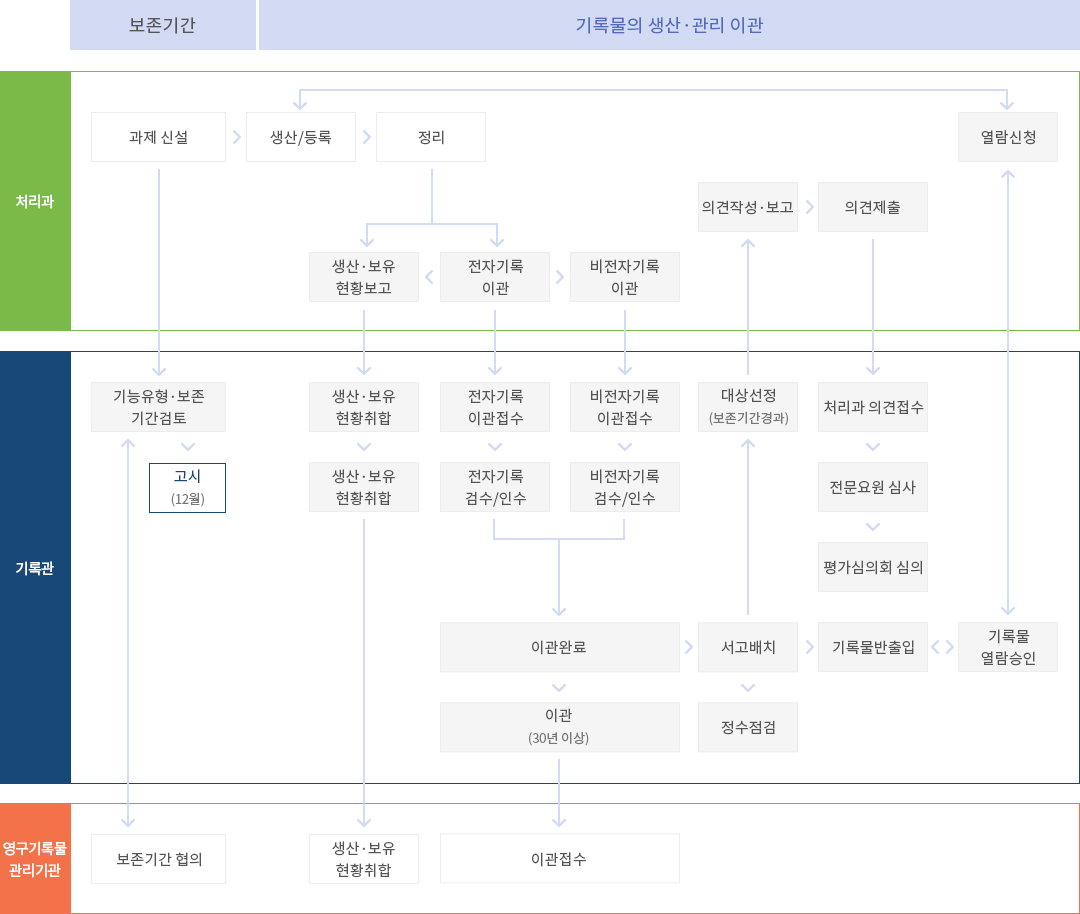
Task: Select the 정수점검 box
Action: tap(748, 727)
